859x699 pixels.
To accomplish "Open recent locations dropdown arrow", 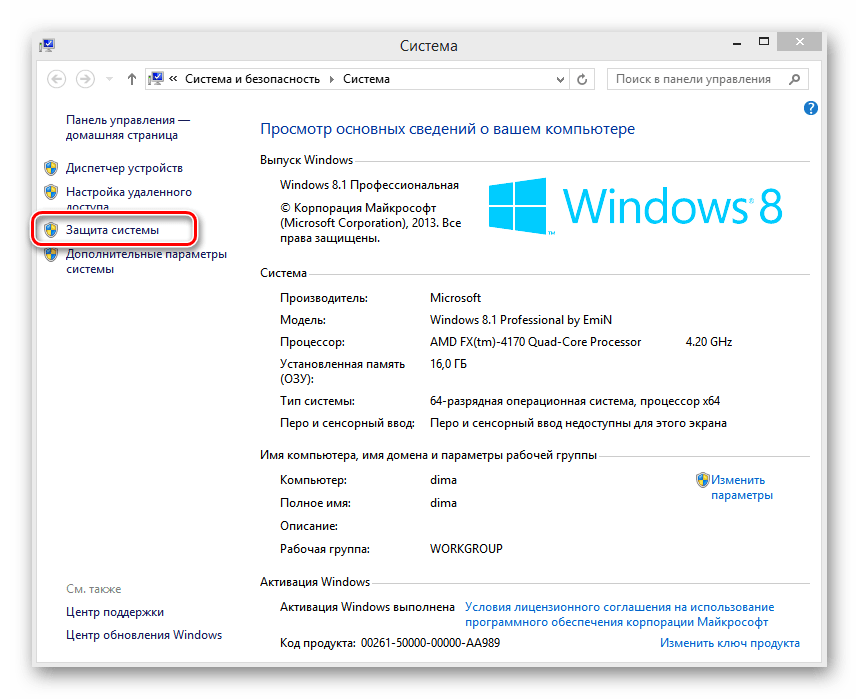I will [x=110, y=79].
